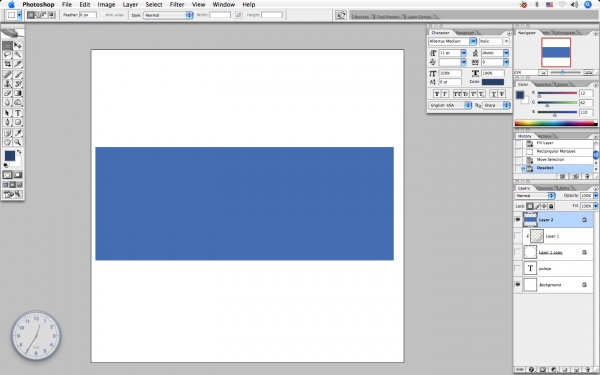The width and height of the screenshot is (600, 375).
Task: Select the Dodge tool
Action: (x=18, y=102)
